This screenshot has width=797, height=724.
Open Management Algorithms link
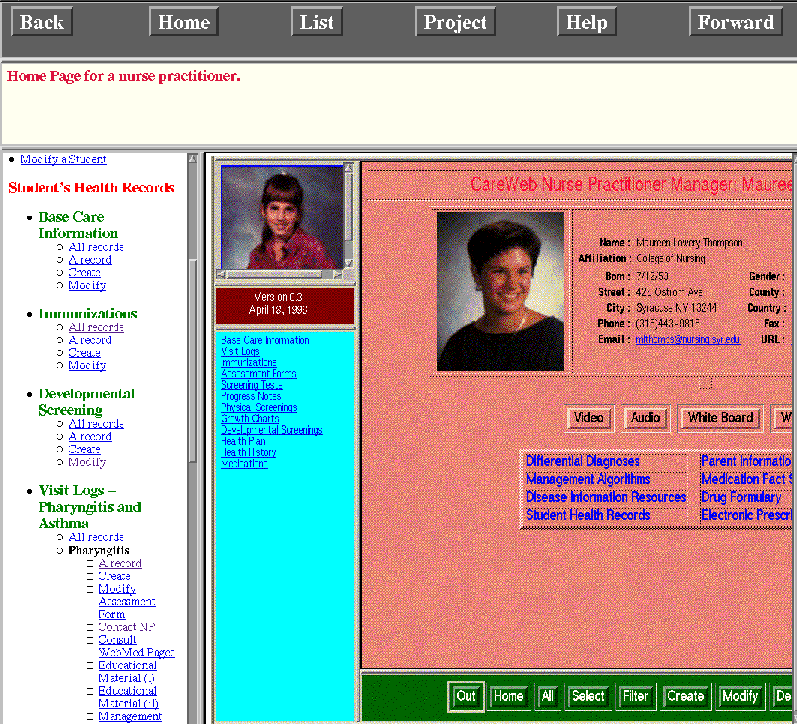(588, 479)
